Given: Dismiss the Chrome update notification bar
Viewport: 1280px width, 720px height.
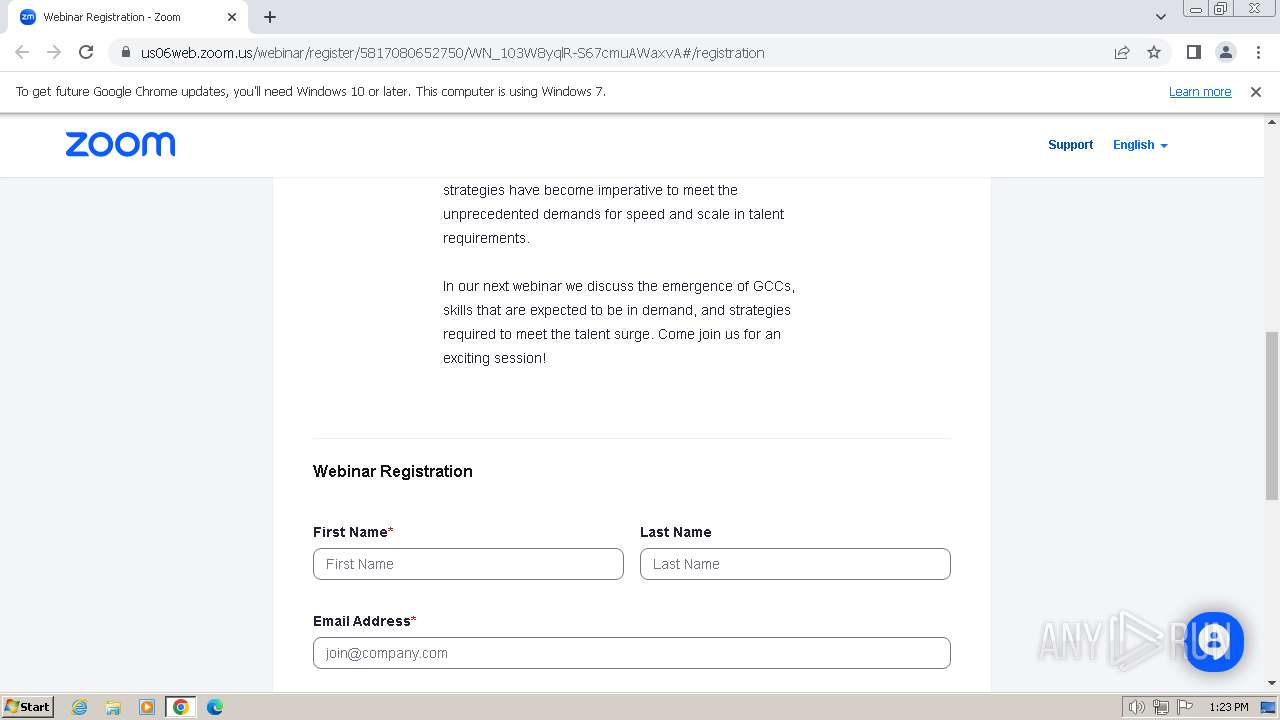Looking at the screenshot, I should click(x=1255, y=91).
